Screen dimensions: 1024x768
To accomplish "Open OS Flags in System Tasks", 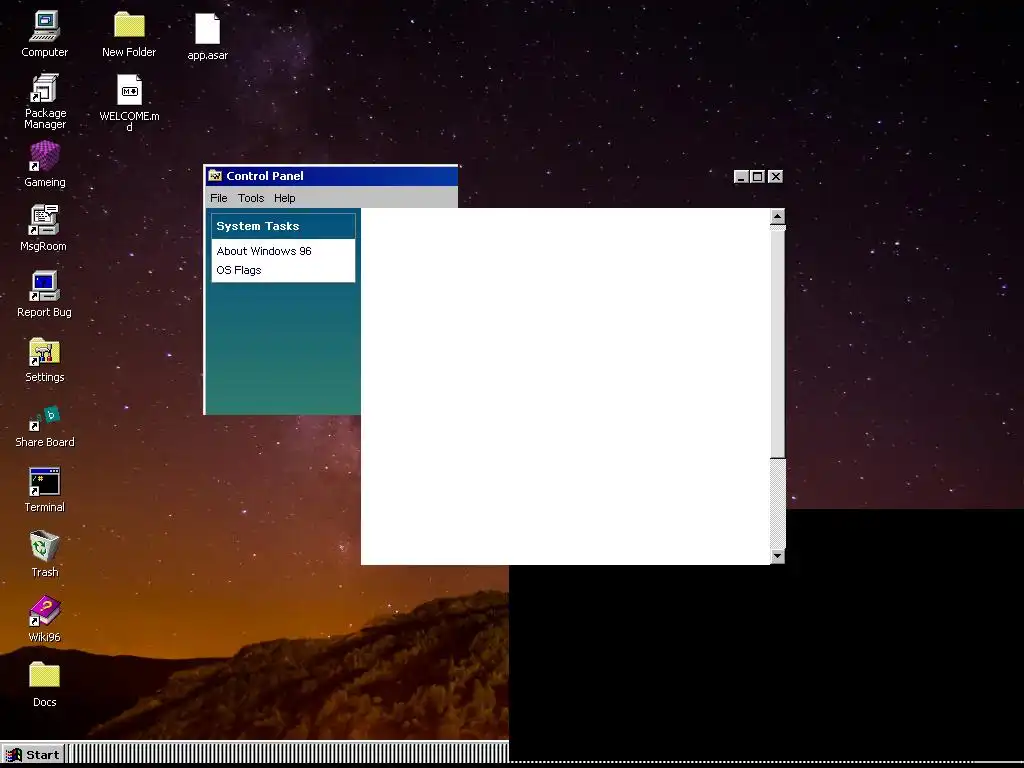I will click(239, 270).
